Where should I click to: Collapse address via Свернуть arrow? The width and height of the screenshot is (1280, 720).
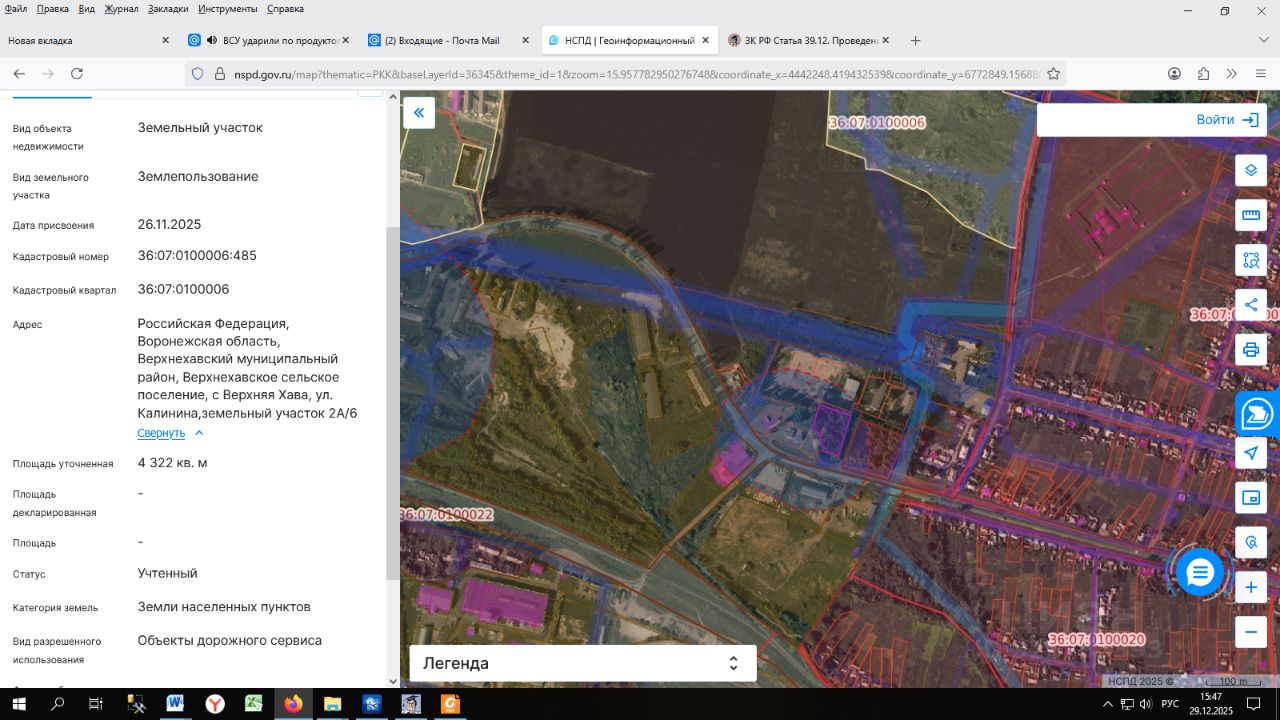coord(199,433)
